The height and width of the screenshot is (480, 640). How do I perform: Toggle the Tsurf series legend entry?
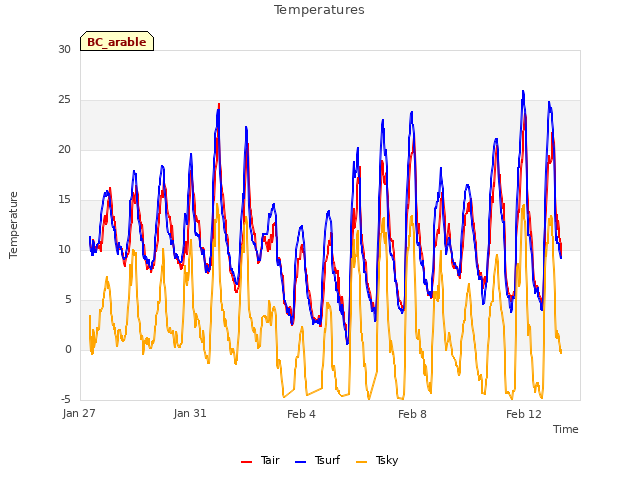(x=317, y=460)
